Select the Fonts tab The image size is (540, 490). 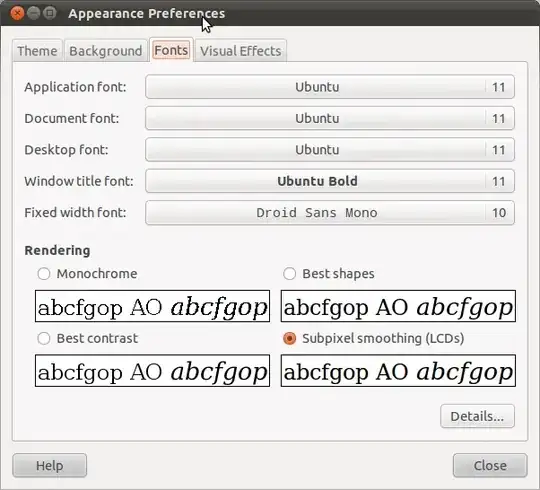tap(171, 50)
